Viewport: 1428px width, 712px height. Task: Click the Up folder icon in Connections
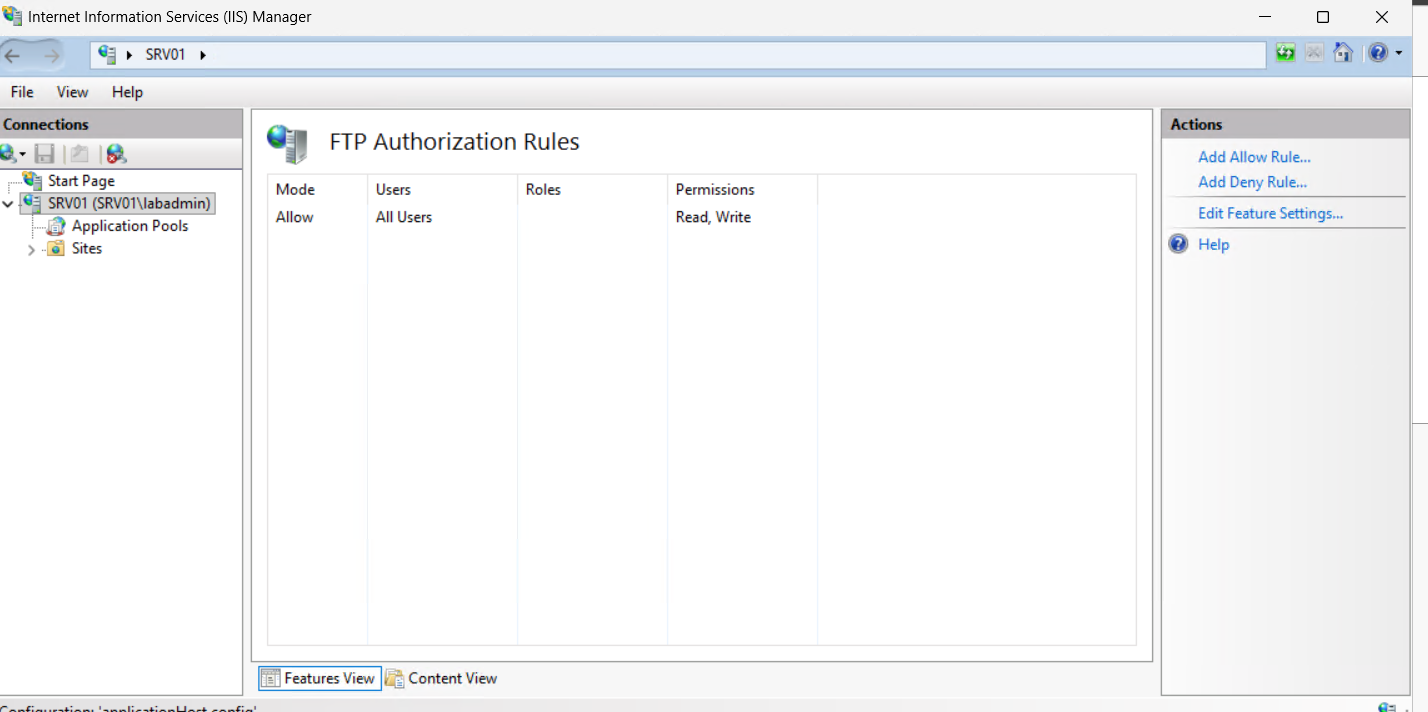(x=79, y=154)
